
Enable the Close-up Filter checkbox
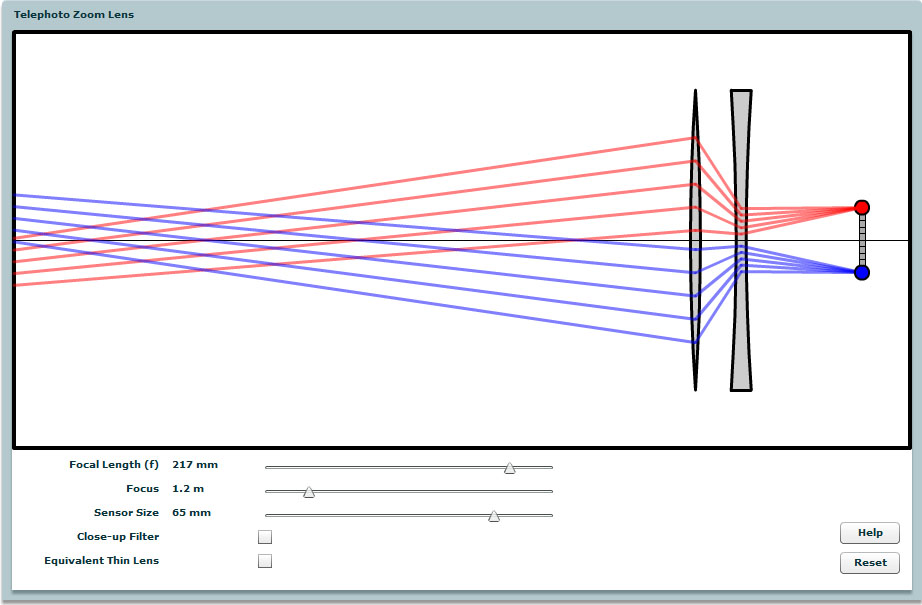pyautogui.click(x=265, y=537)
